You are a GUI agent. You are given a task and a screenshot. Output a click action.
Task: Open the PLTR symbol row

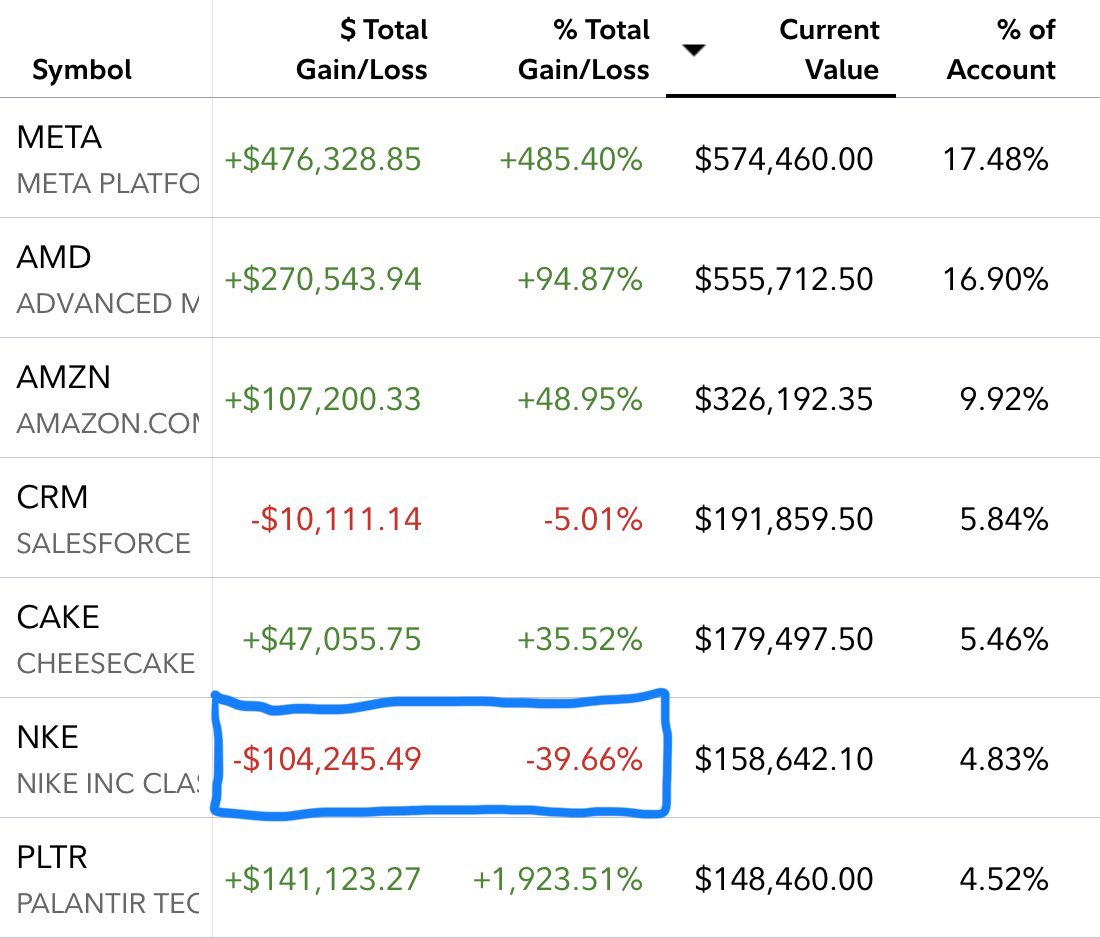click(53, 857)
